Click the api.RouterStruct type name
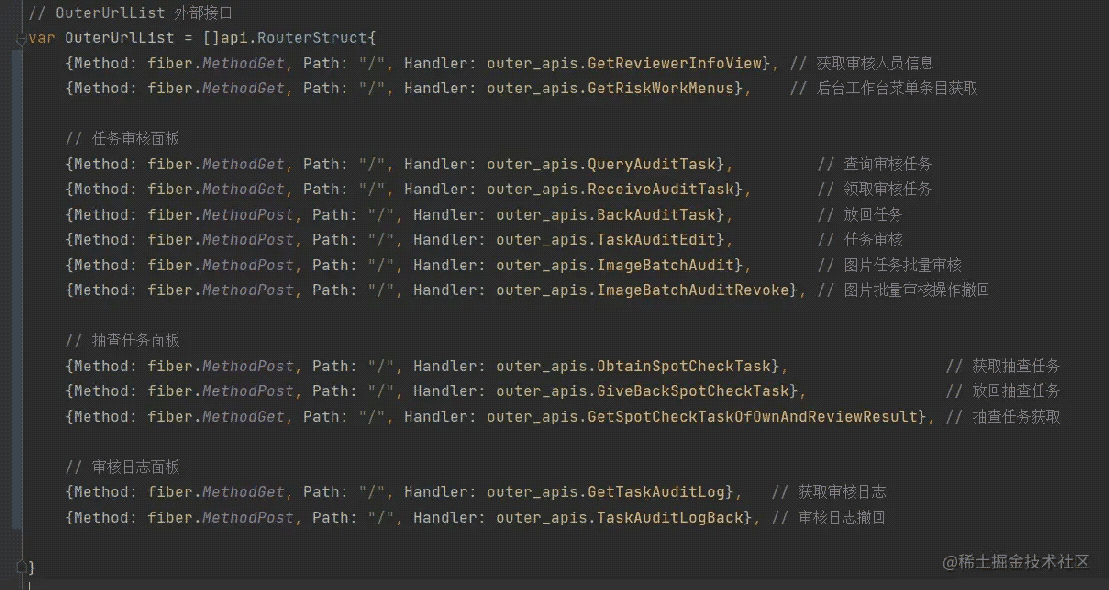The width and height of the screenshot is (1109, 590). [x=298, y=38]
